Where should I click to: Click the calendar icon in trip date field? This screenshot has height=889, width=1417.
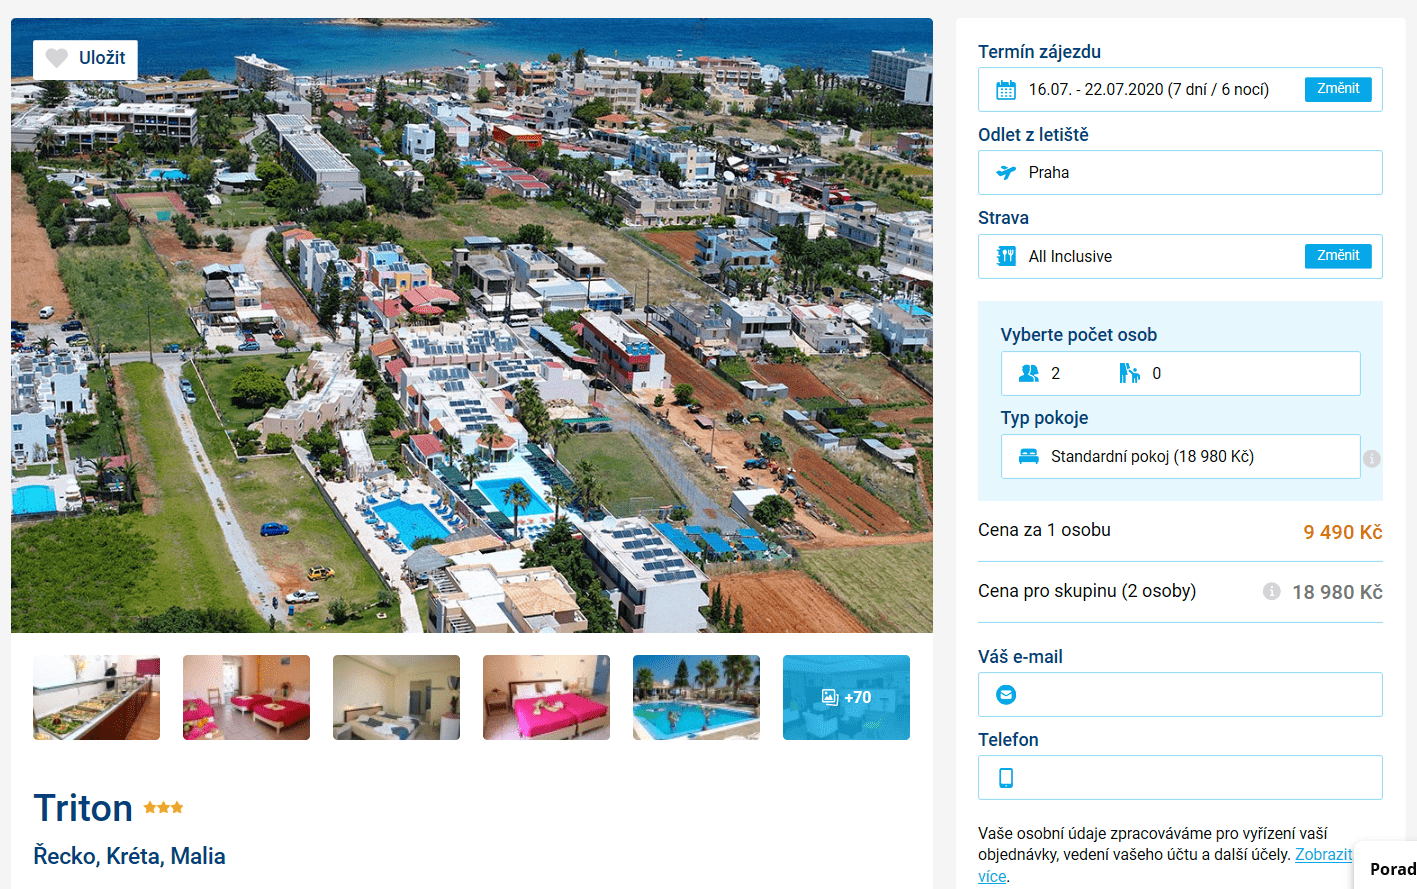point(1006,90)
